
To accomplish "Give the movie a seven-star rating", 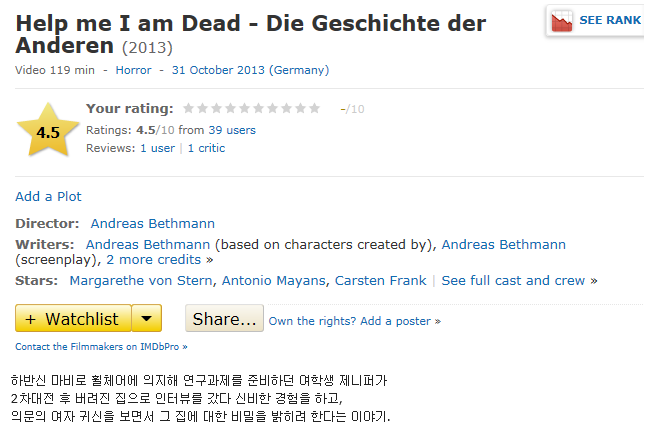I will 273,108.
